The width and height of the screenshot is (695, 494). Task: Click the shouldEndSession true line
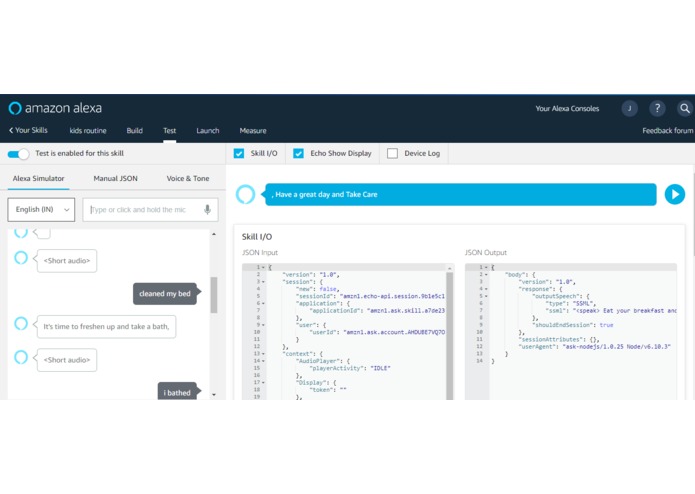click(573, 325)
